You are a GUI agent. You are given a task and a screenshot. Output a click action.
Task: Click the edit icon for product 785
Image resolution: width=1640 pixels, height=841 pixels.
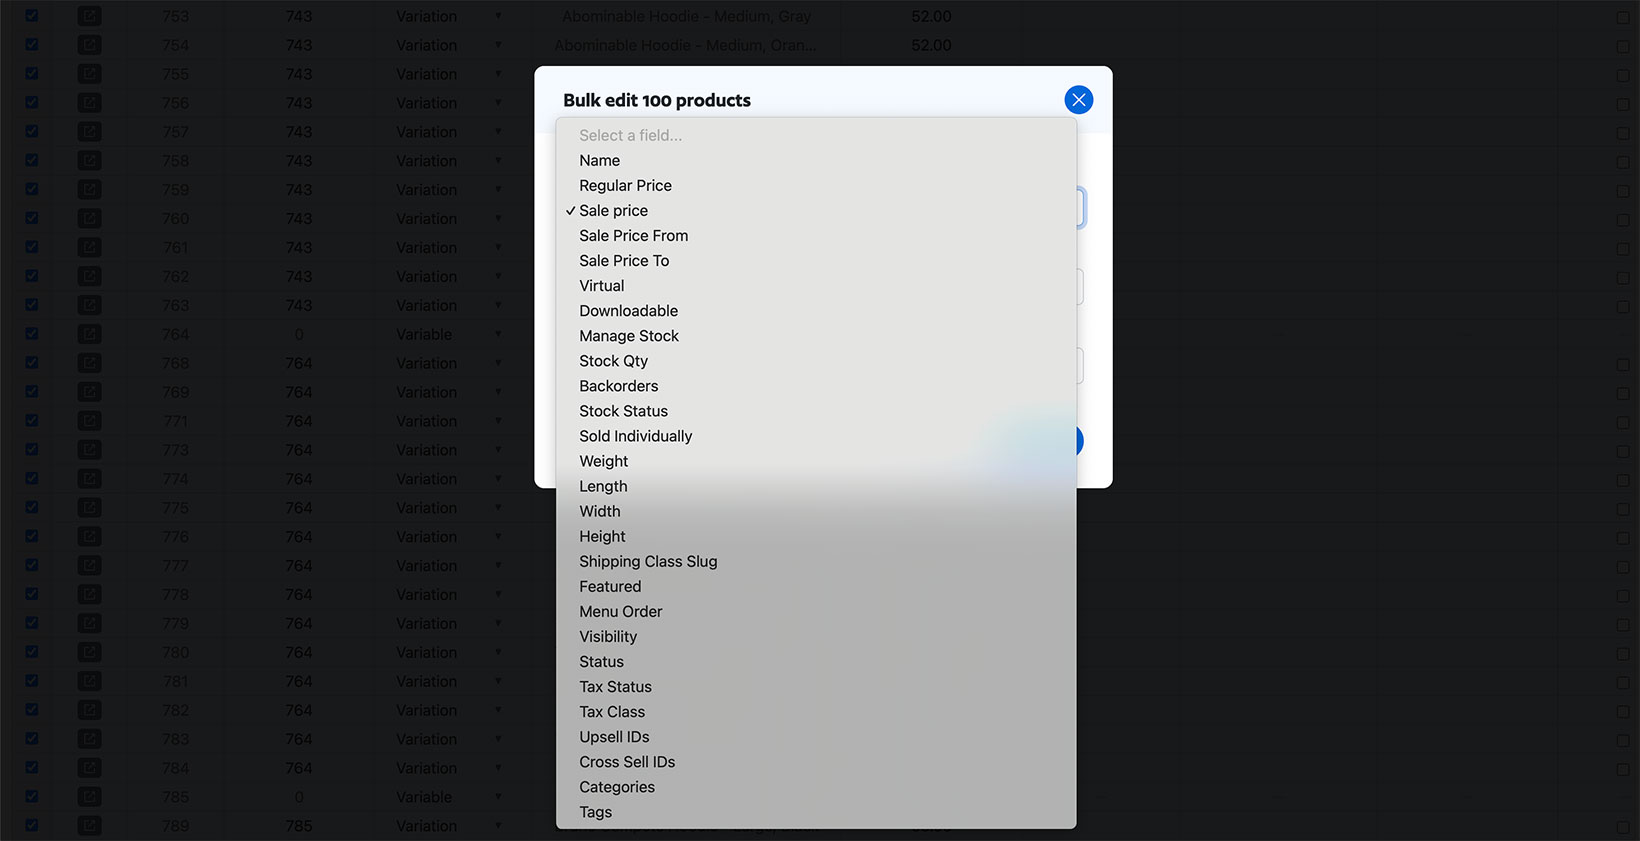[x=89, y=797]
